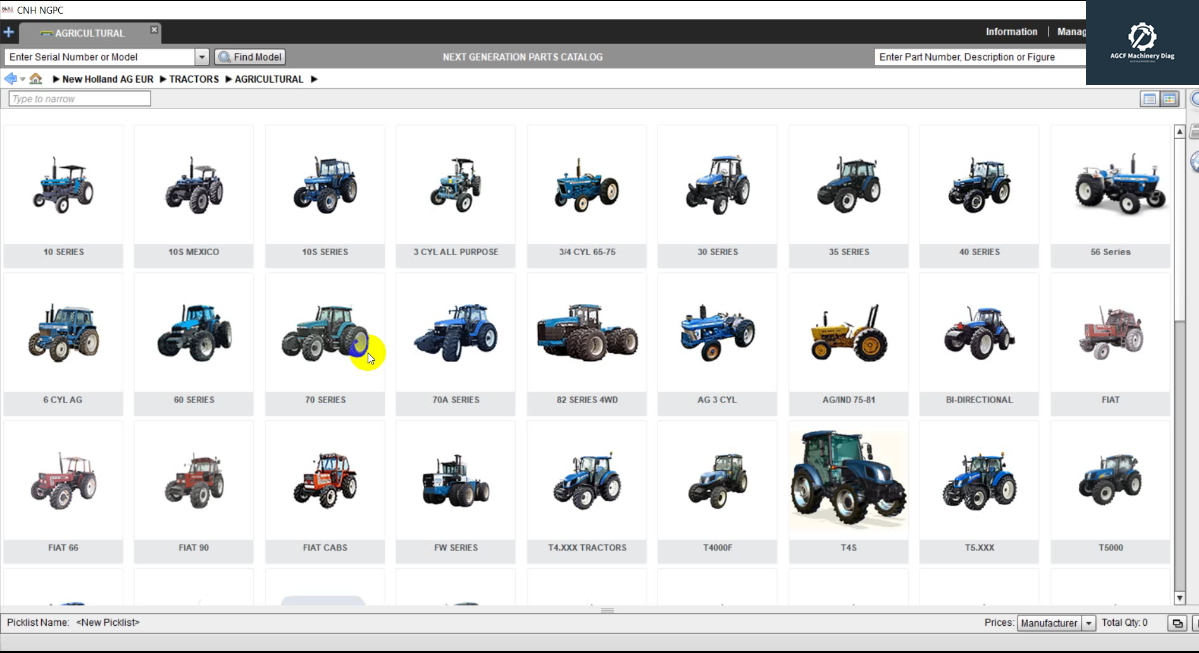Click inside the Type to narrow field

point(79,98)
